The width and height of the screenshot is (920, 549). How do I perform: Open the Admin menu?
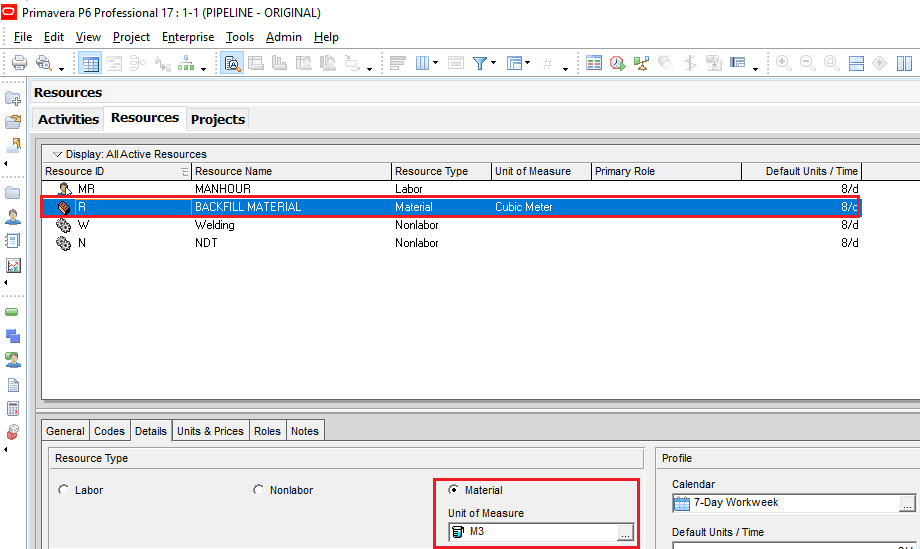point(283,37)
